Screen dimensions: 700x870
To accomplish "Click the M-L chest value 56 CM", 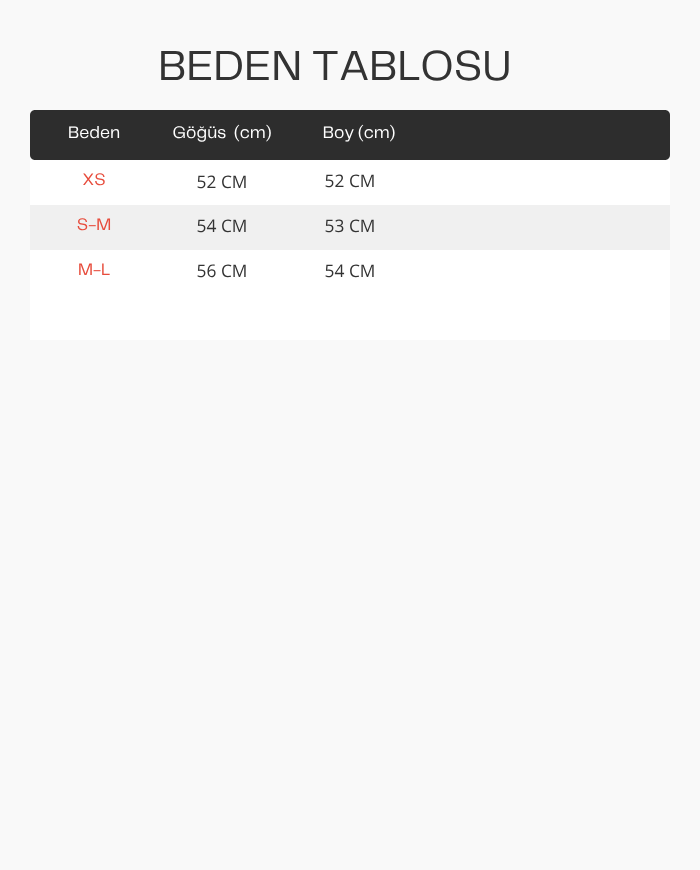I will coord(222,271).
